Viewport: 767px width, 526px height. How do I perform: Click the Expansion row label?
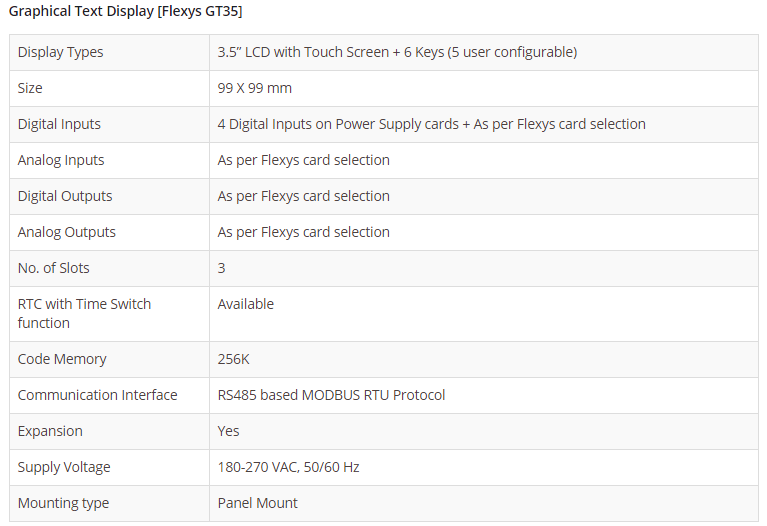[50, 431]
